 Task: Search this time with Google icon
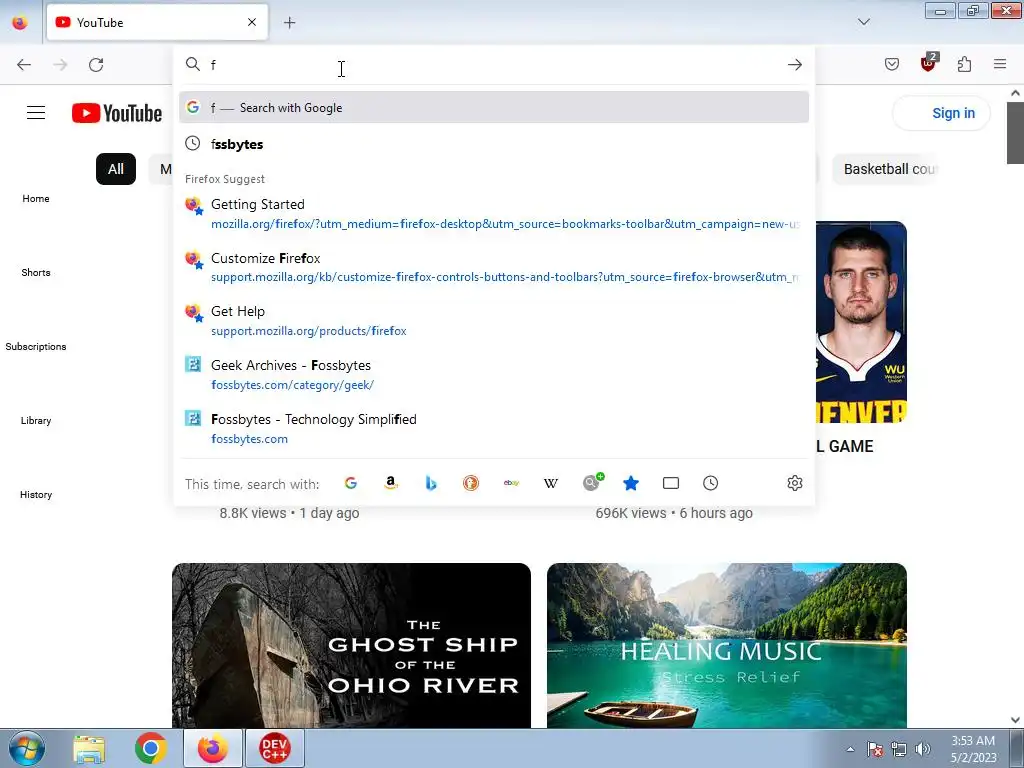(x=351, y=483)
